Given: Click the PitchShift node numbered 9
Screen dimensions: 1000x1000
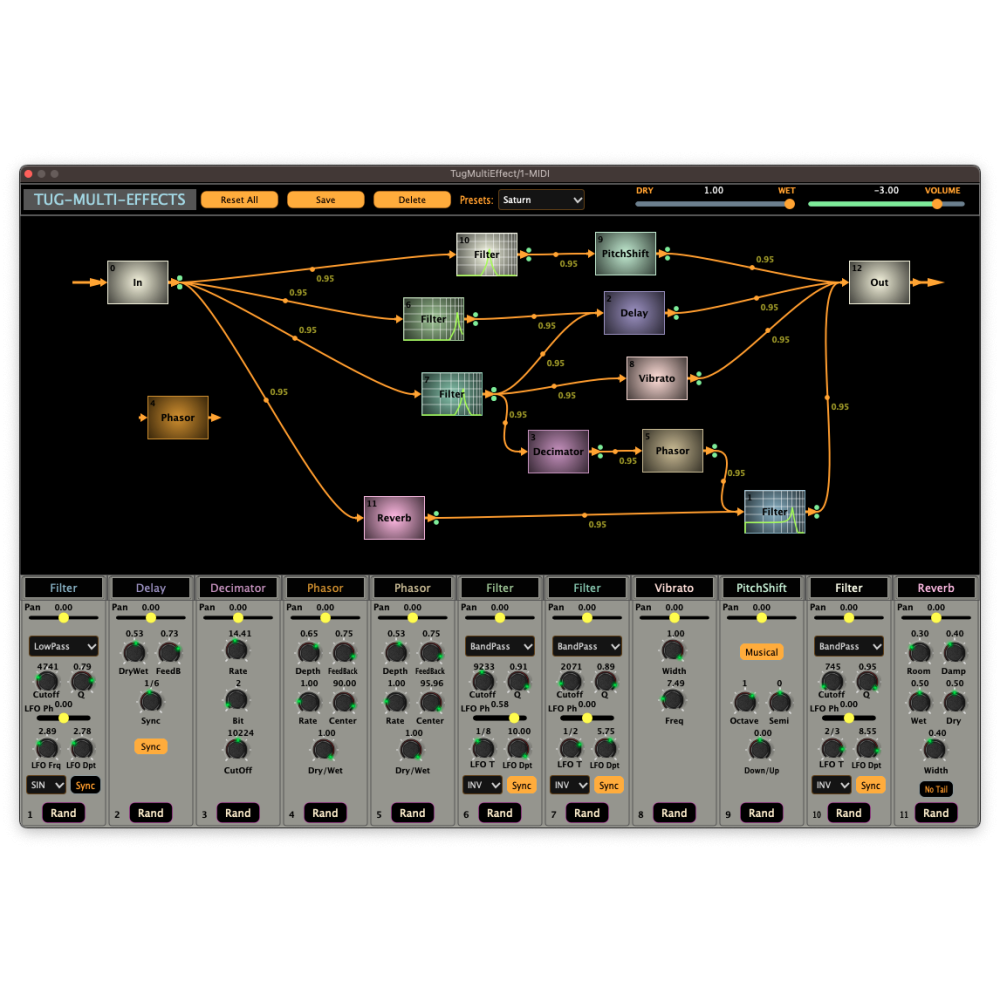Looking at the screenshot, I should (x=625, y=254).
